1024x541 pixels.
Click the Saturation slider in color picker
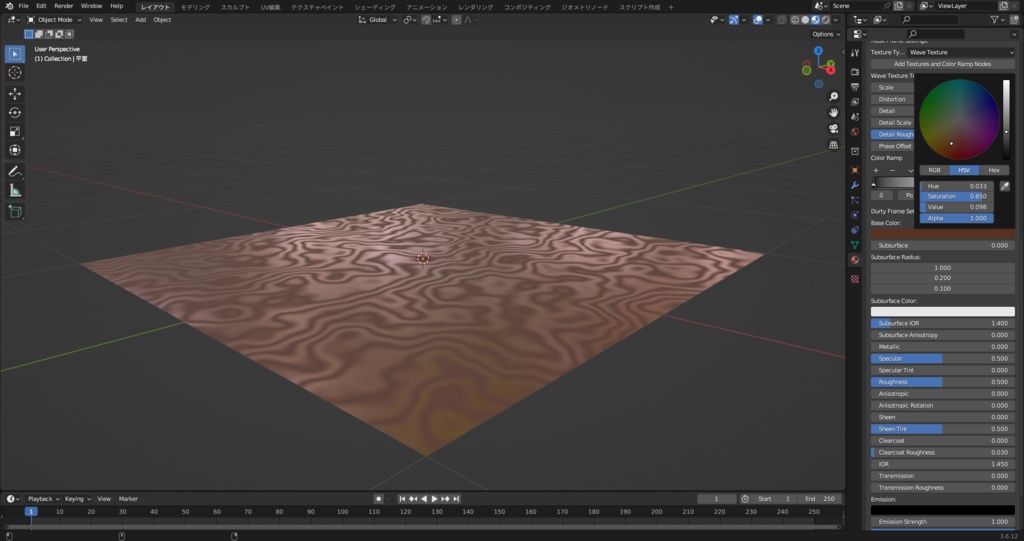point(957,197)
